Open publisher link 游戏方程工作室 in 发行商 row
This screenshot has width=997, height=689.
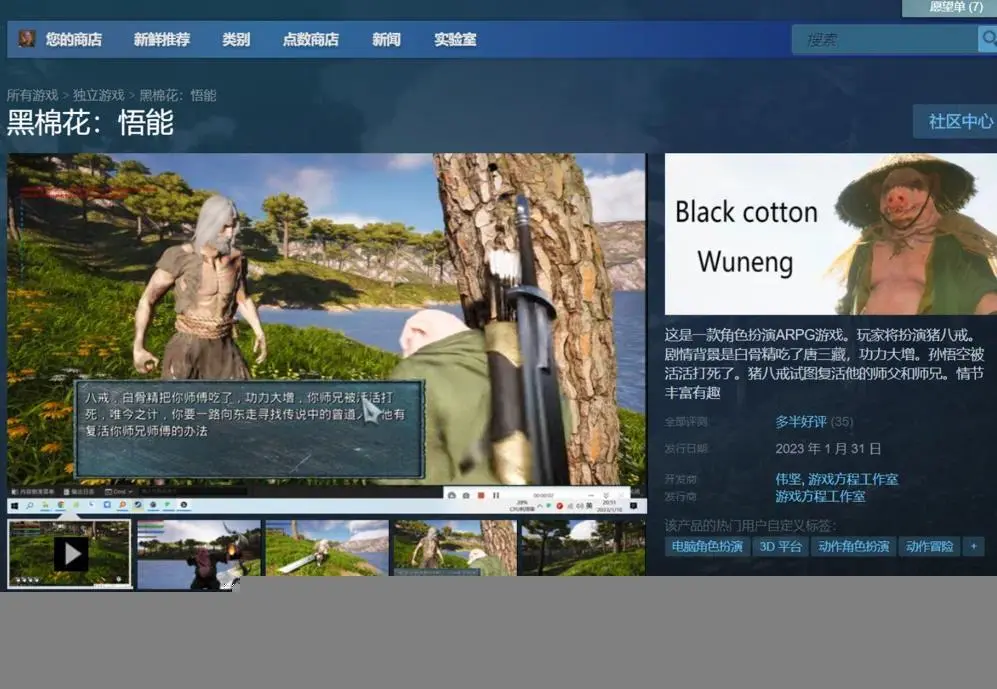point(820,496)
